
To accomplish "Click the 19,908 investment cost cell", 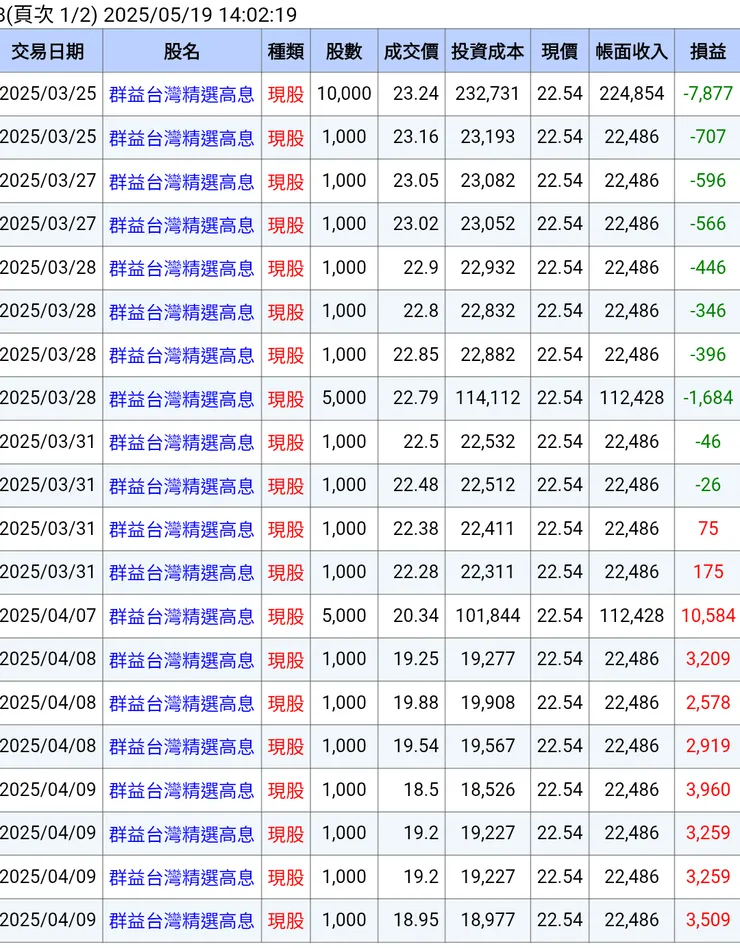I will point(487,703).
